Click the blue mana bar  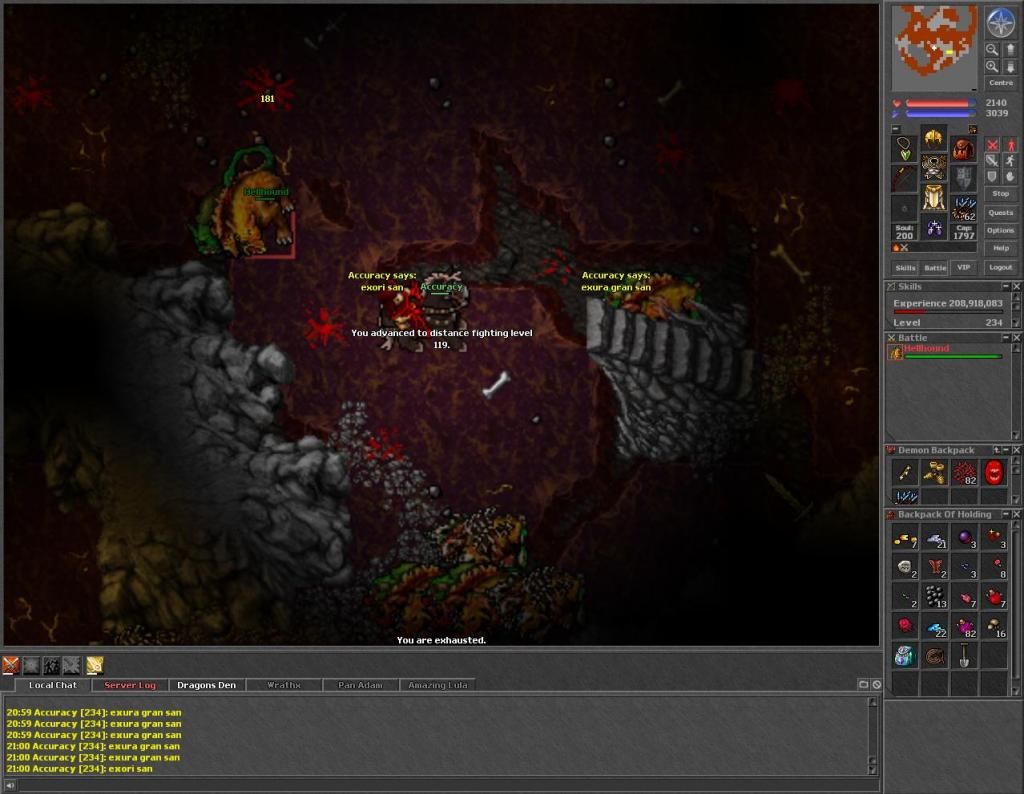point(940,114)
